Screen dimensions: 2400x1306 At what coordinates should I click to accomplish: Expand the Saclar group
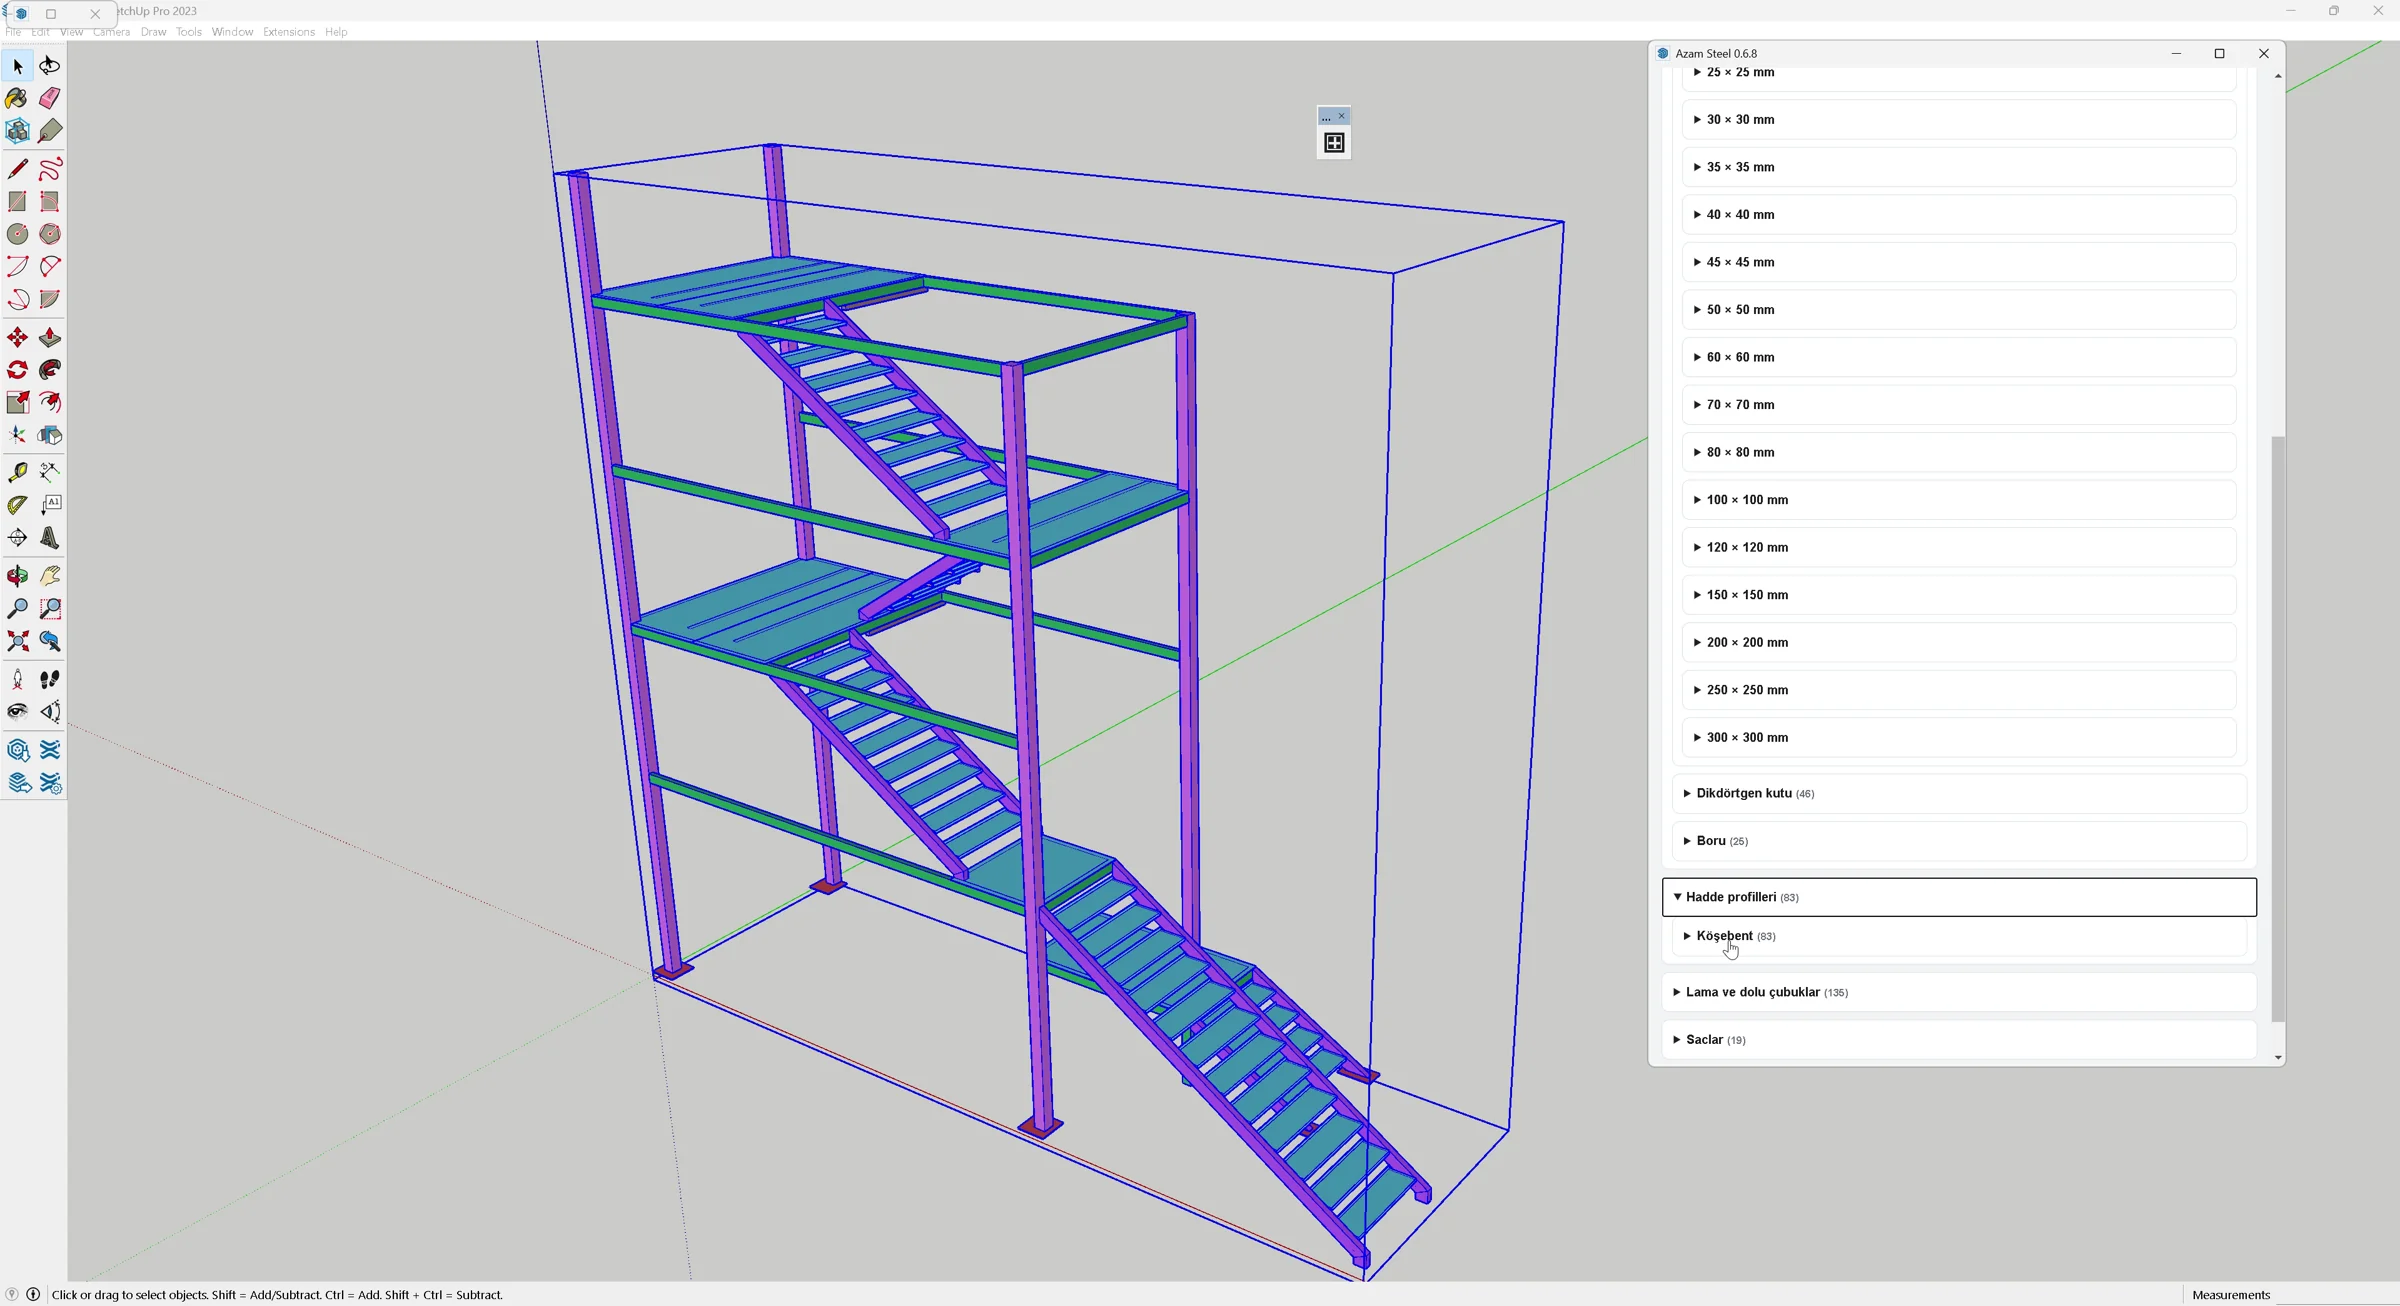[x=1958, y=1040]
